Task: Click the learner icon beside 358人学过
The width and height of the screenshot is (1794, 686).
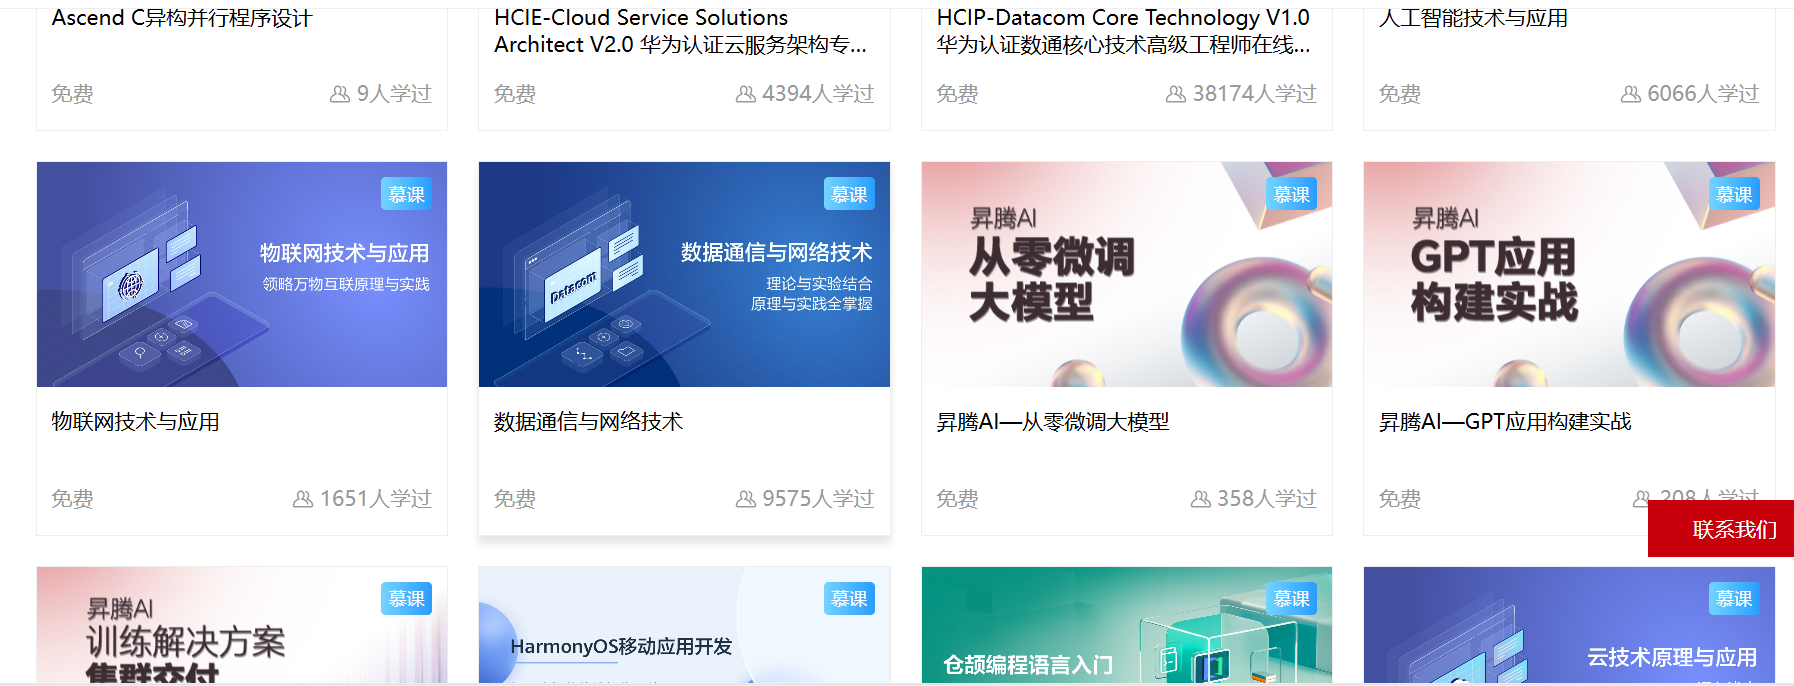Action: [x=1201, y=499]
